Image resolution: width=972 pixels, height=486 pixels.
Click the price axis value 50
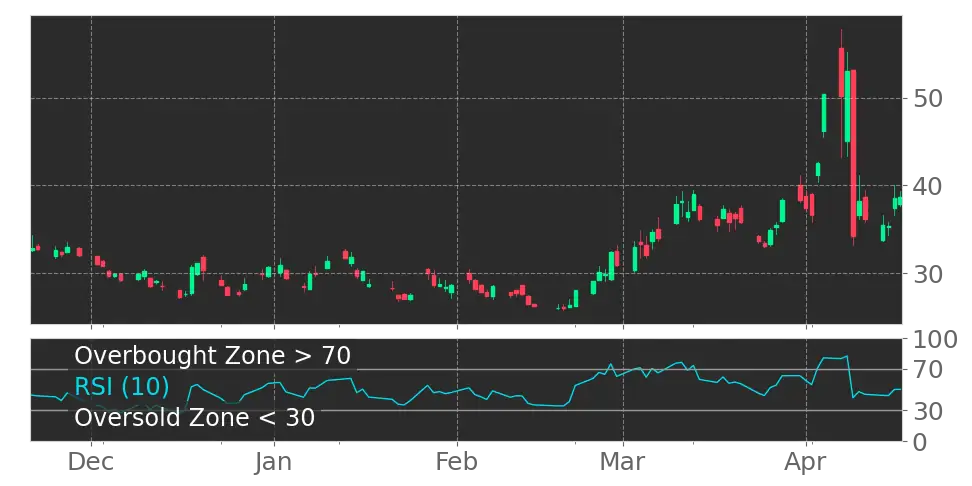(x=928, y=98)
